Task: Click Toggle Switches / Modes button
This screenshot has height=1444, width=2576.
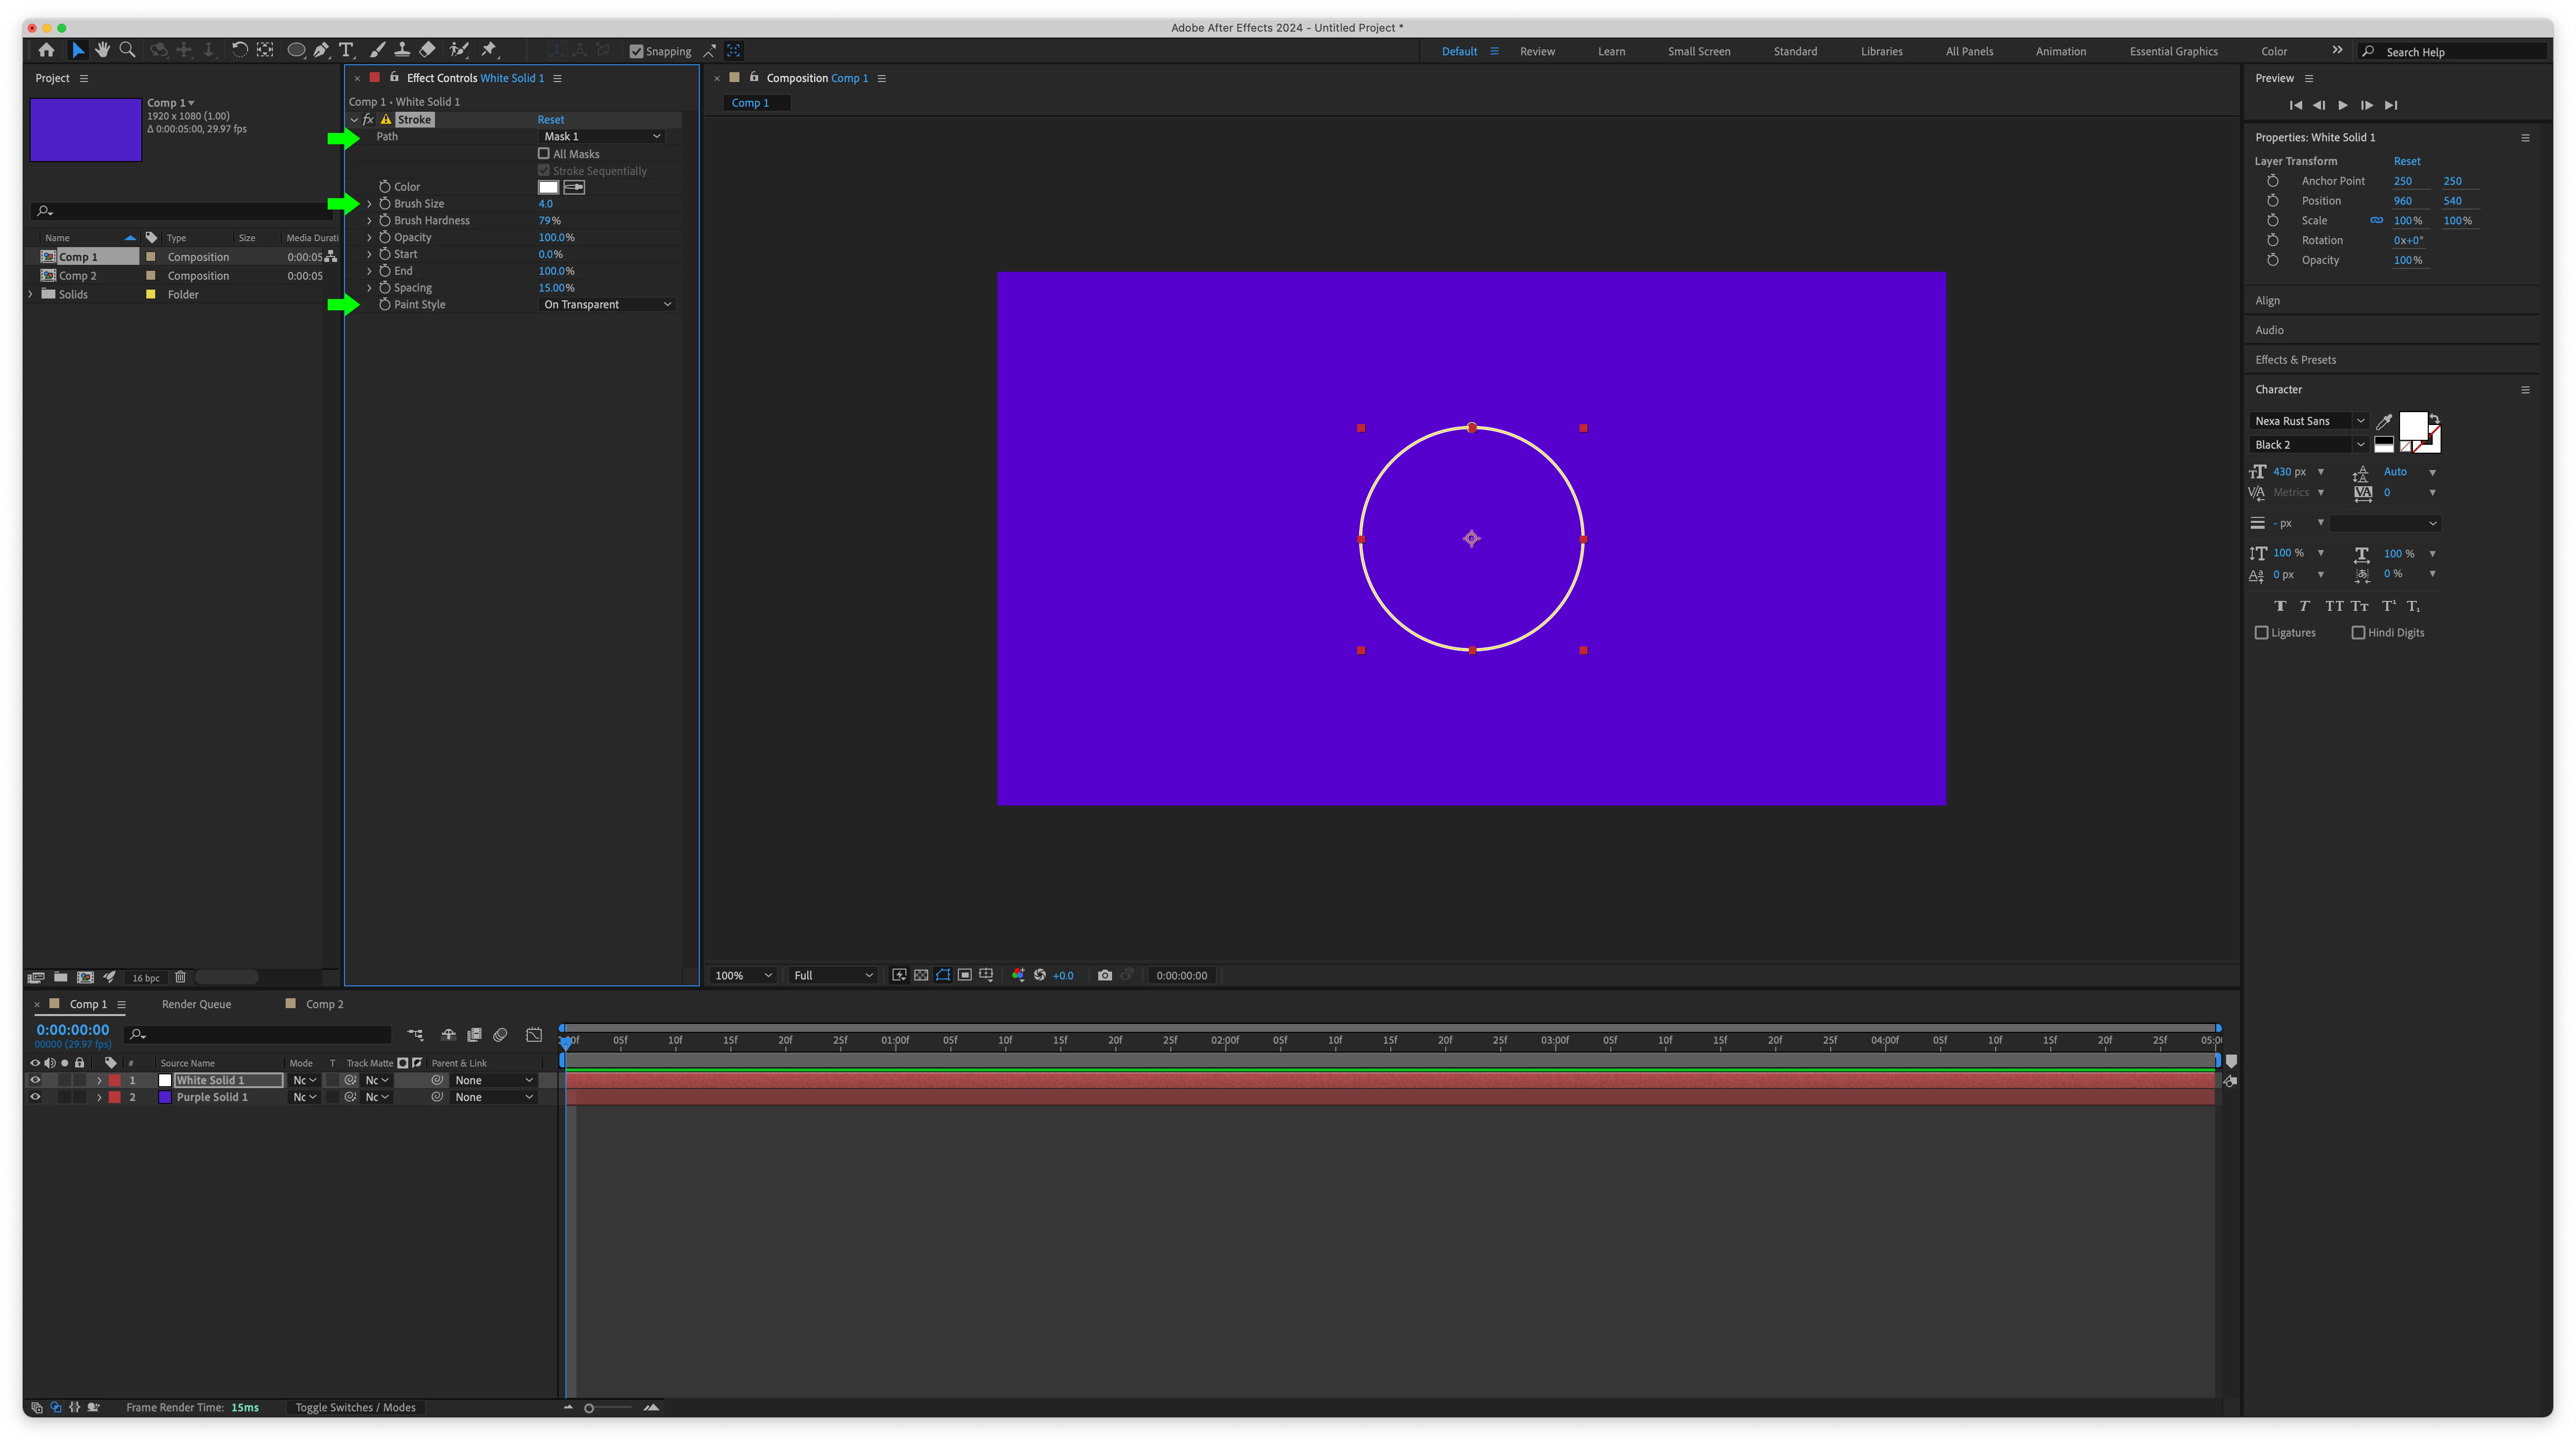Action: point(355,1407)
